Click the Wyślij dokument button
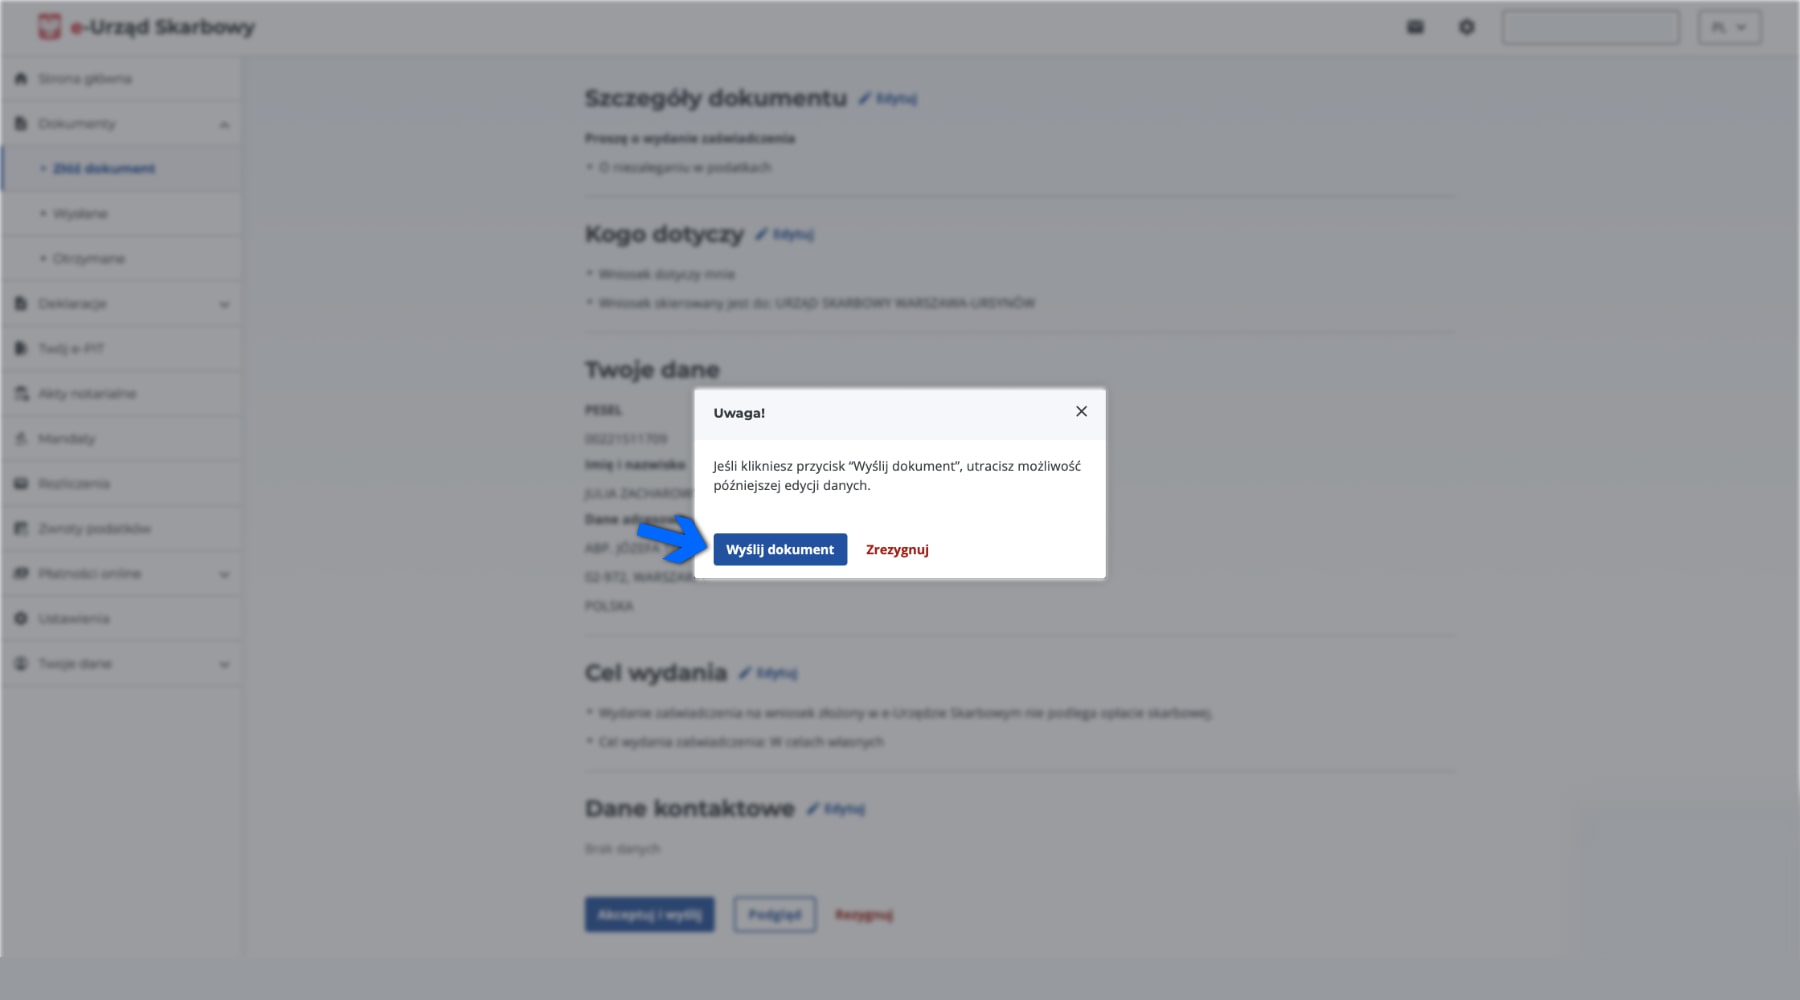 [x=780, y=549]
